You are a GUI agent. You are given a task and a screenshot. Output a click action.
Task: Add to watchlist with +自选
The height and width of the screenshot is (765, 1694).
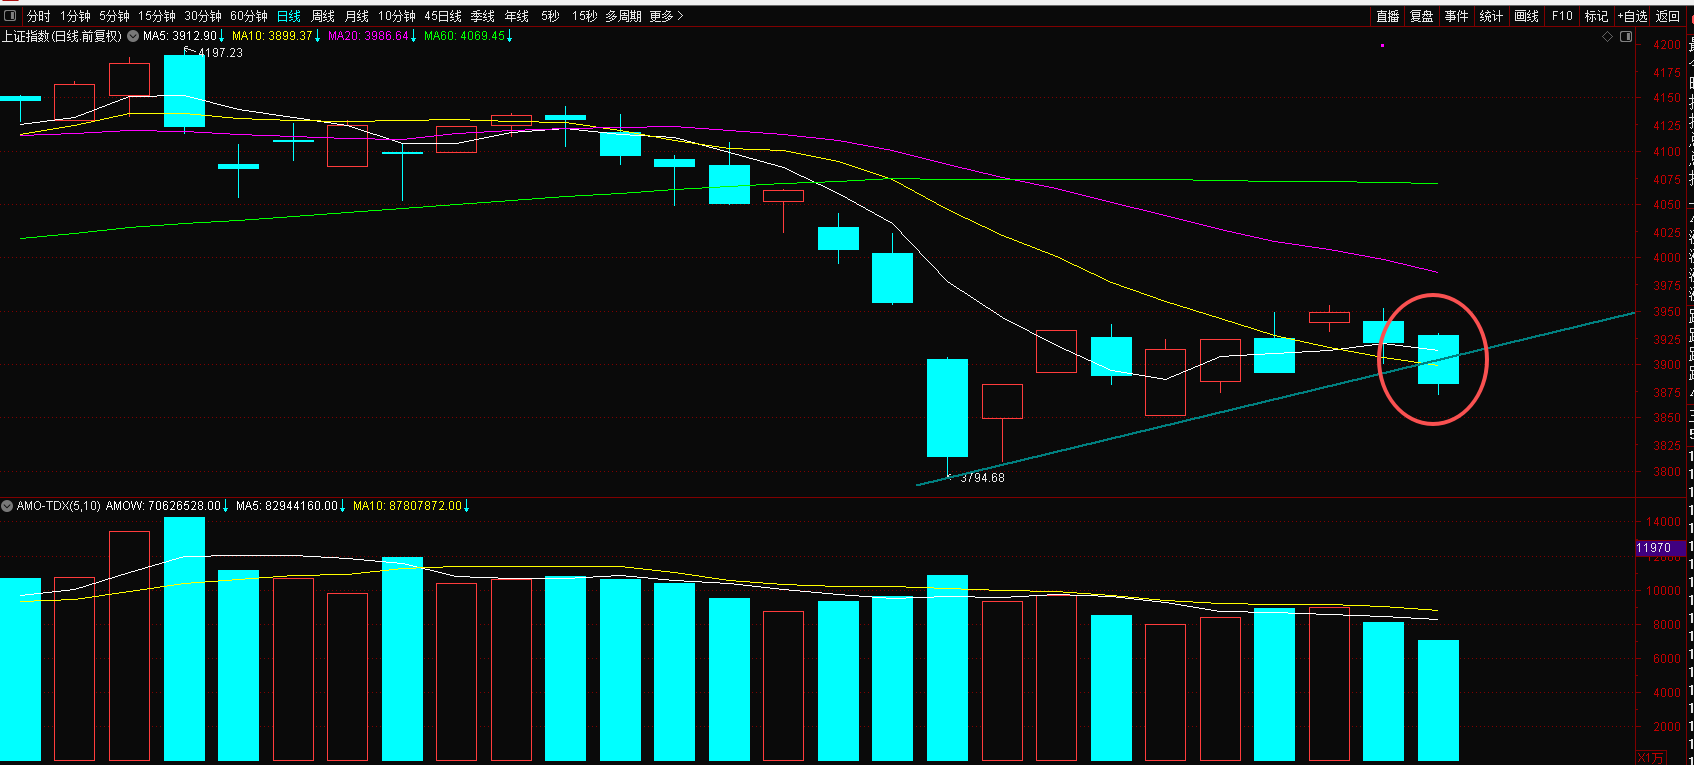(x=1632, y=16)
